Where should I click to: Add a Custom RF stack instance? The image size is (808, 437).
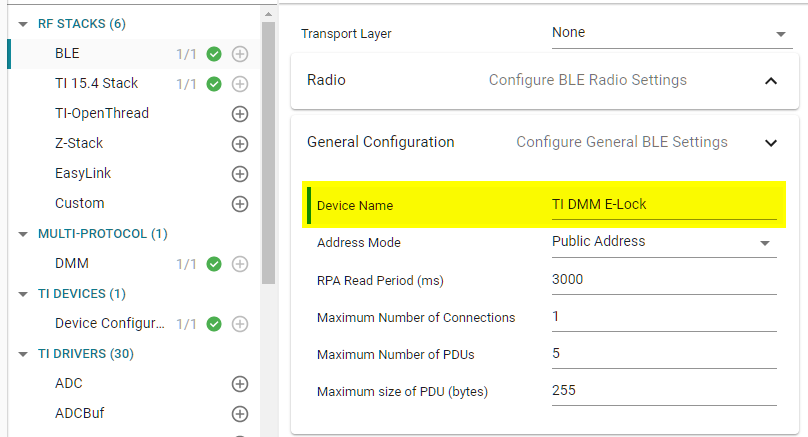coord(239,204)
